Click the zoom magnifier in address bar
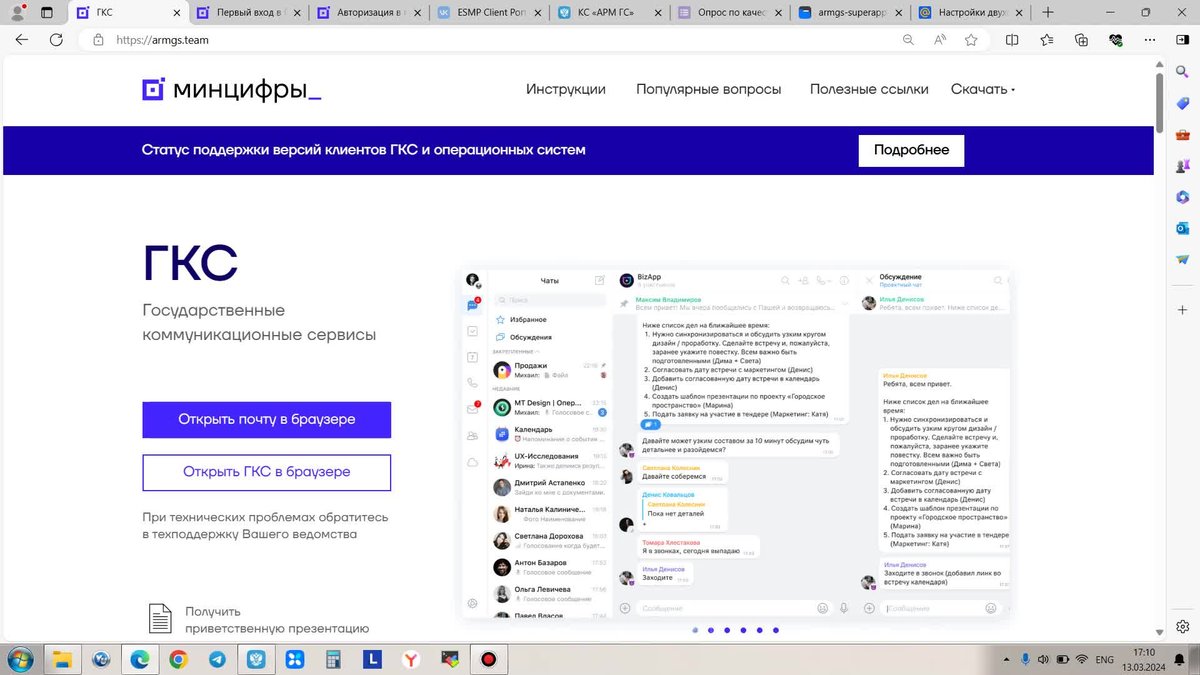Screen dimensions: 1200x675 point(908,40)
